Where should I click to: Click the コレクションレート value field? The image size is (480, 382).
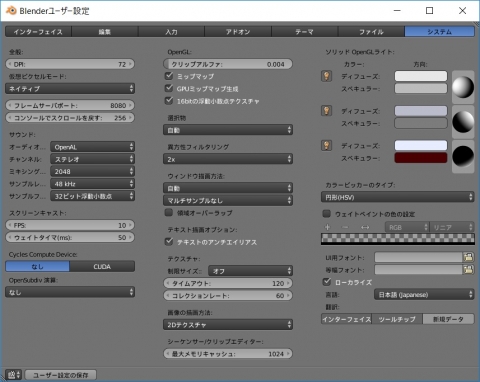click(x=228, y=295)
